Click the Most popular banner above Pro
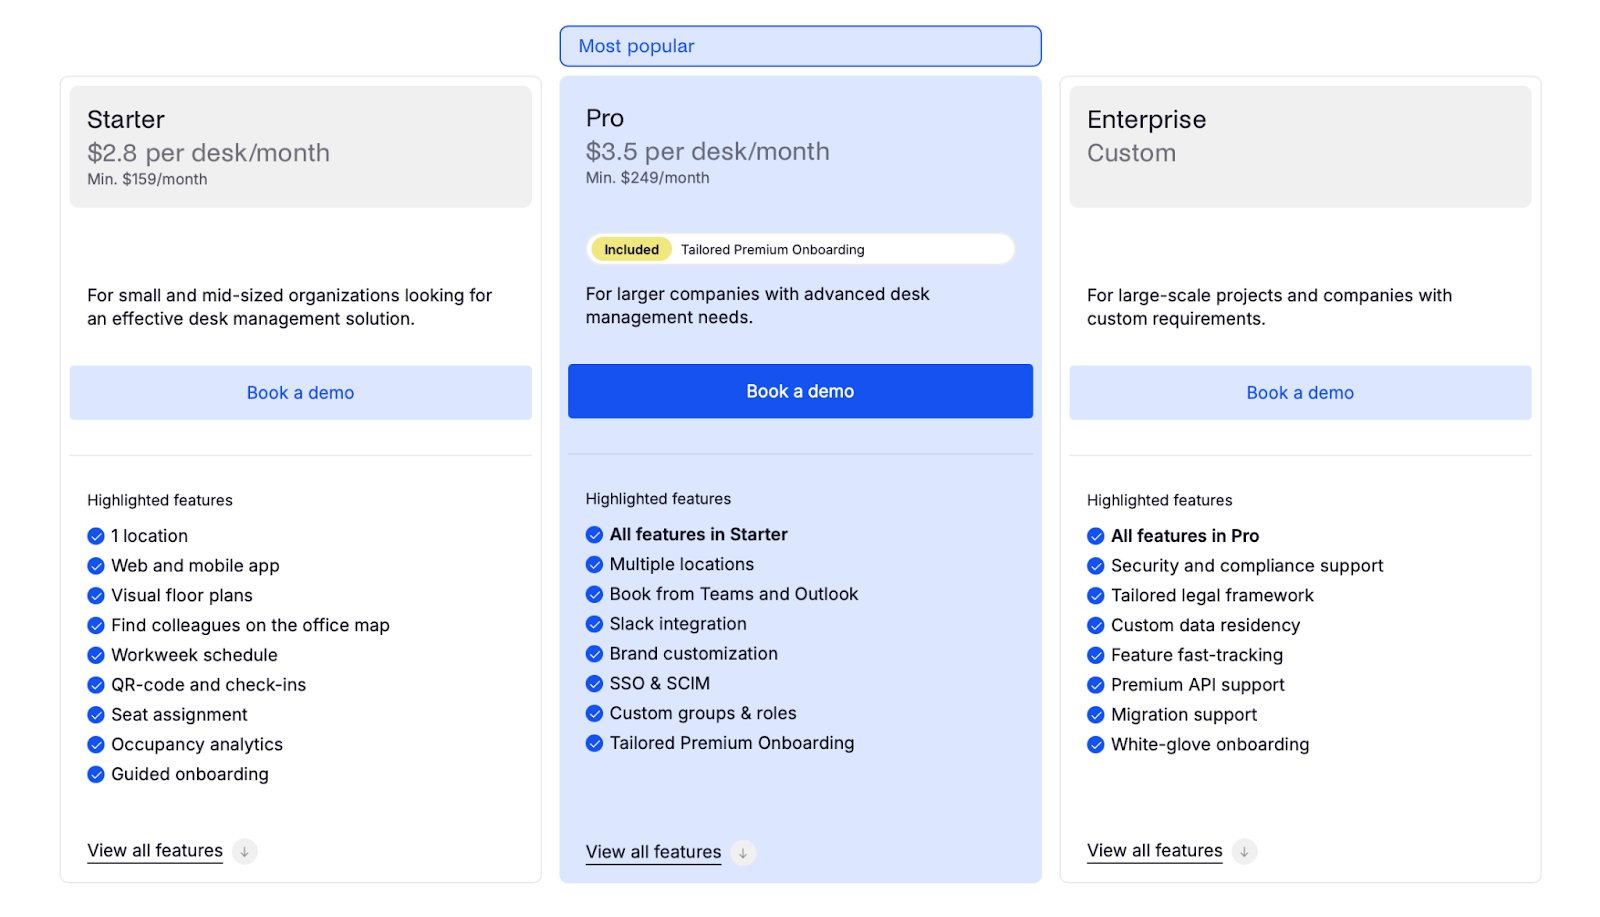This screenshot has height=917, width=1600. point(800,46)
